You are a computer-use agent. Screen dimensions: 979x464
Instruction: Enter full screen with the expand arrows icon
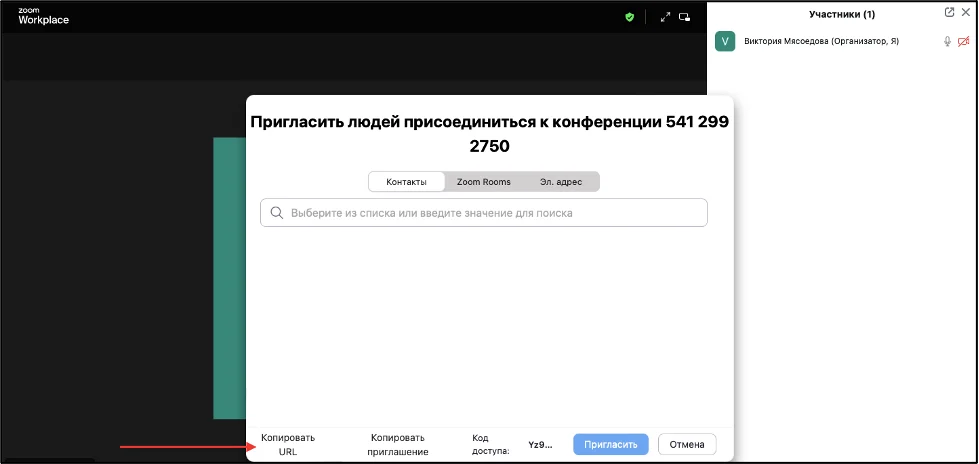tap(666, 17)
